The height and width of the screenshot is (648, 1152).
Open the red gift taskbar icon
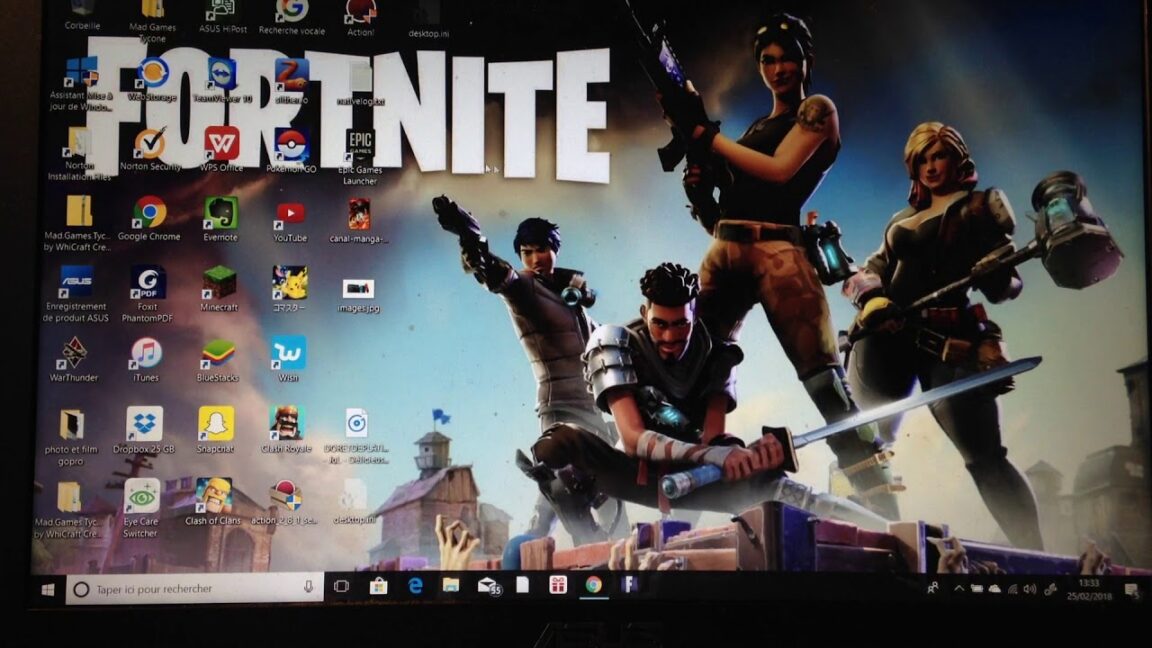point(558,585)
